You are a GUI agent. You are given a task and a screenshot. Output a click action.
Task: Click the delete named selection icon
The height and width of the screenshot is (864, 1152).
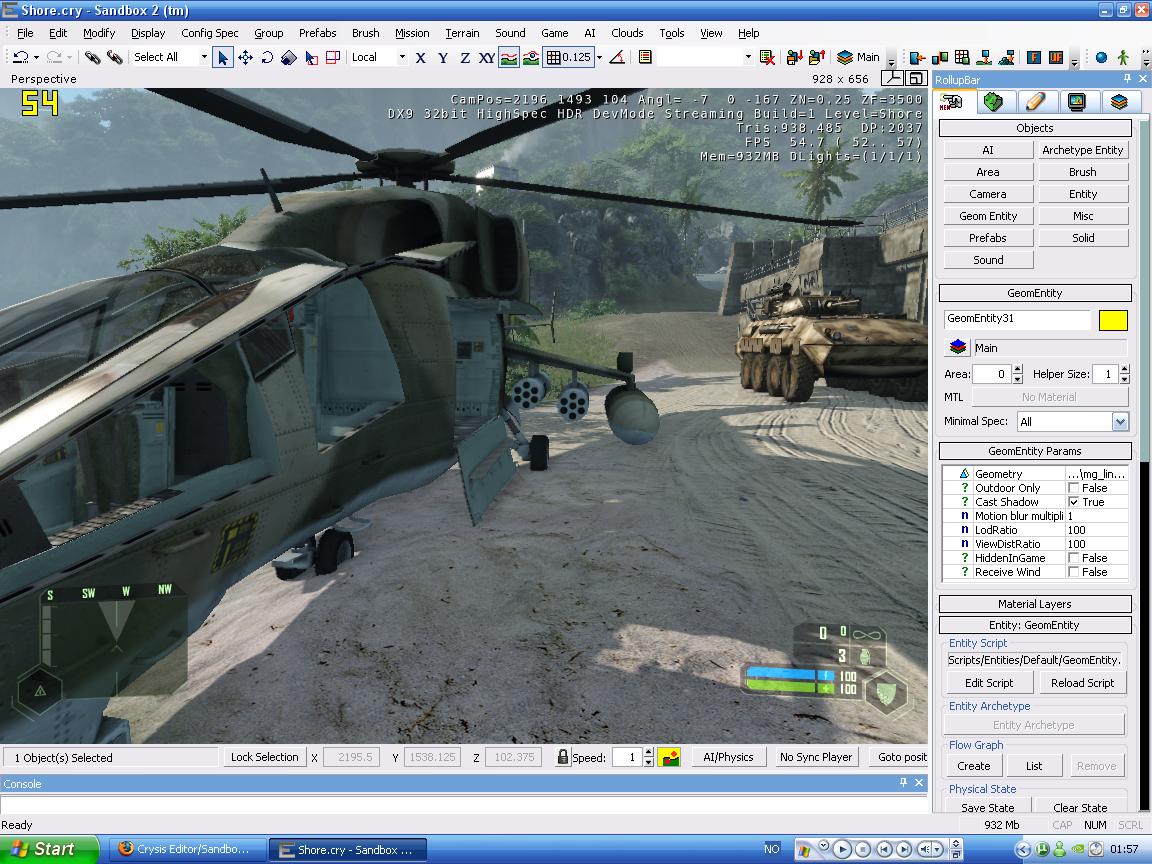tap(767, 57)
